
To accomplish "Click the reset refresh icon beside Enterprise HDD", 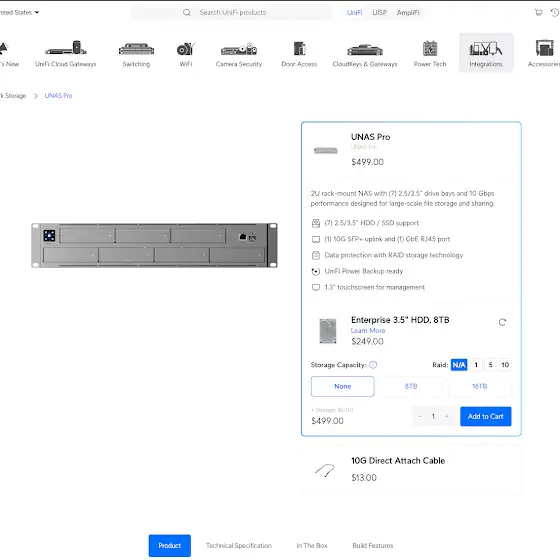I will (x=502, y=322).
